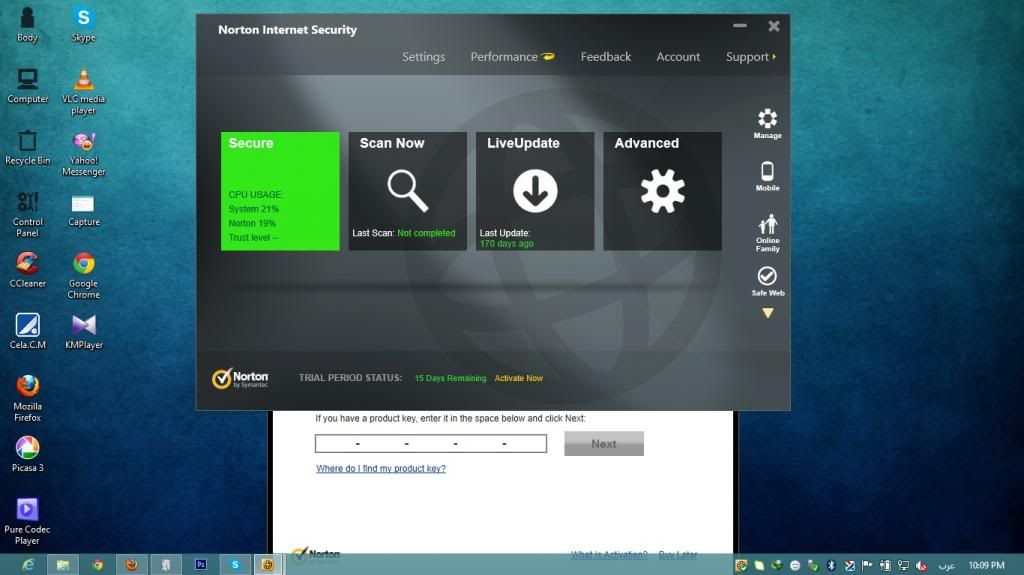Switch to Firefox on the taskbar
This screenshot has width=1024, height=575.
[132, 565]
